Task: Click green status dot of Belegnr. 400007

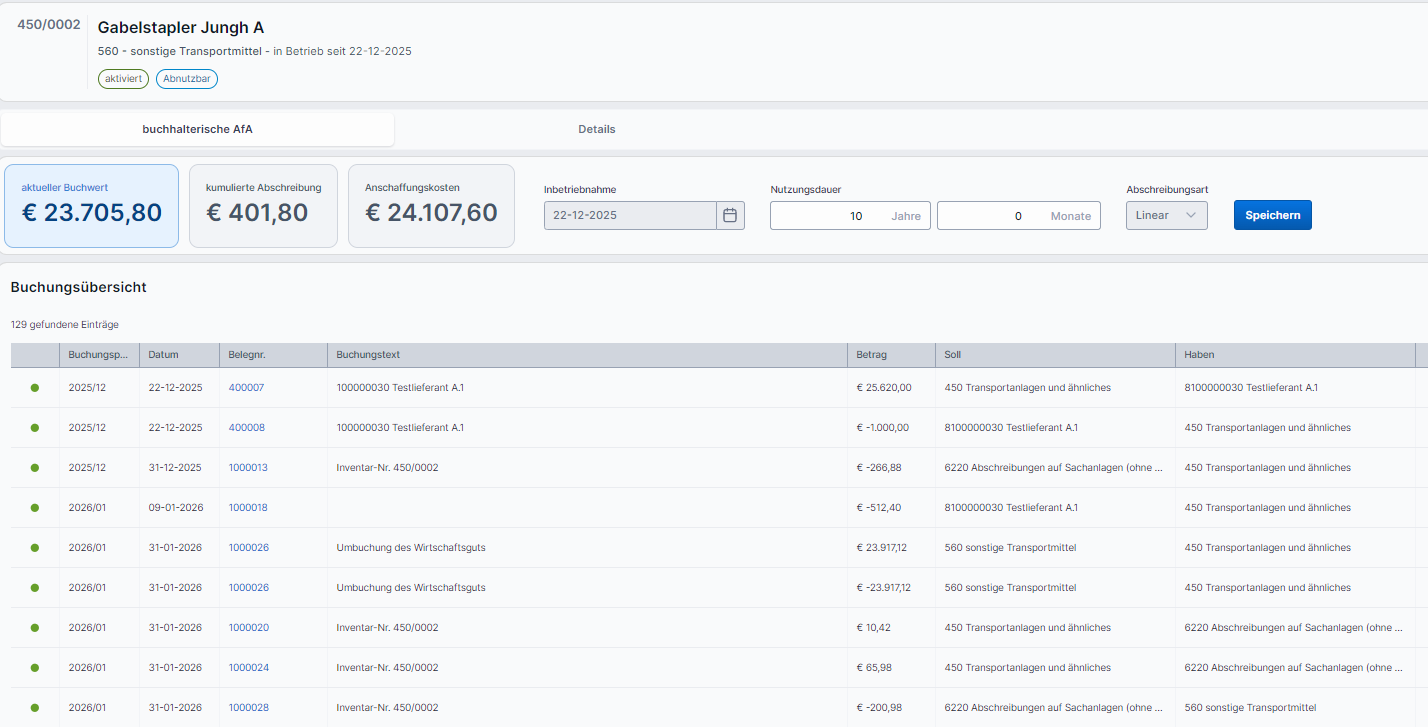Action: tap(35, 388)
